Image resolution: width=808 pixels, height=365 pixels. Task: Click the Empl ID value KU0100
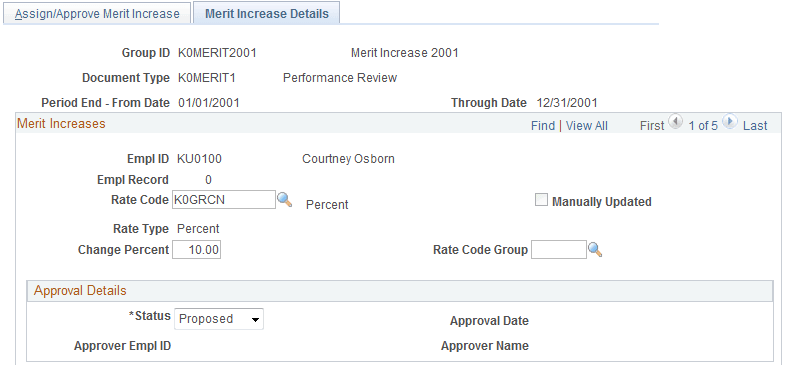point(199,159)
